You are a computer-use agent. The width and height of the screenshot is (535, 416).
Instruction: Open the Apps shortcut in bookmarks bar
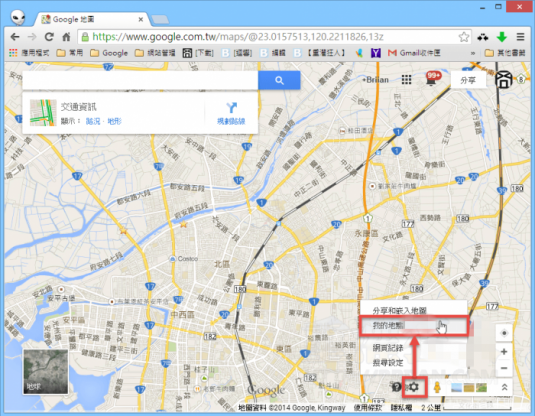[x=29, y=53]
